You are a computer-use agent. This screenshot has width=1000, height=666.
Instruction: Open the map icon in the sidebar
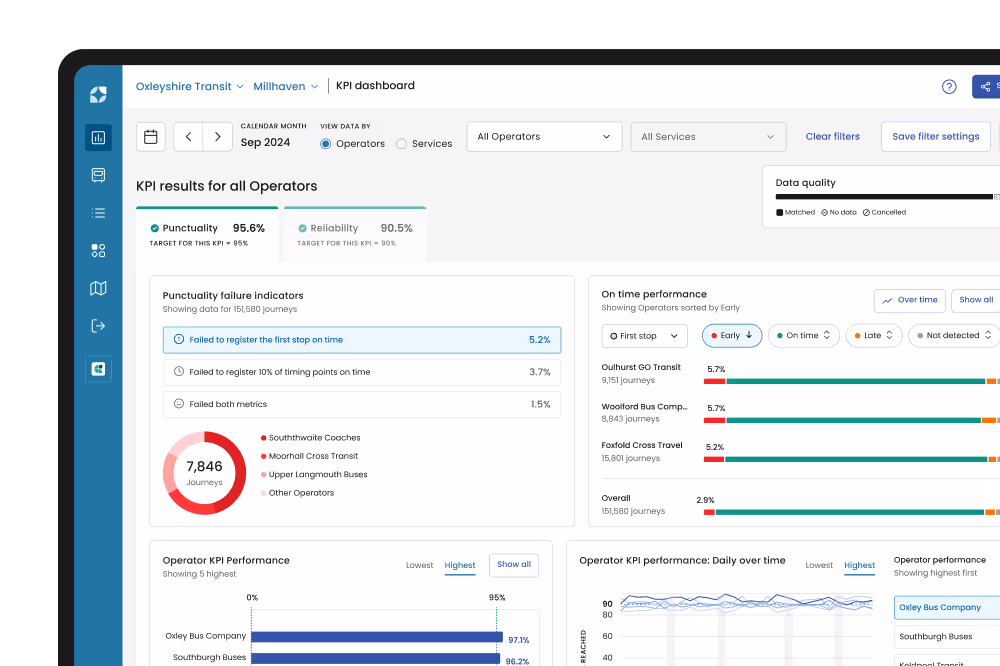coord(98,288)
